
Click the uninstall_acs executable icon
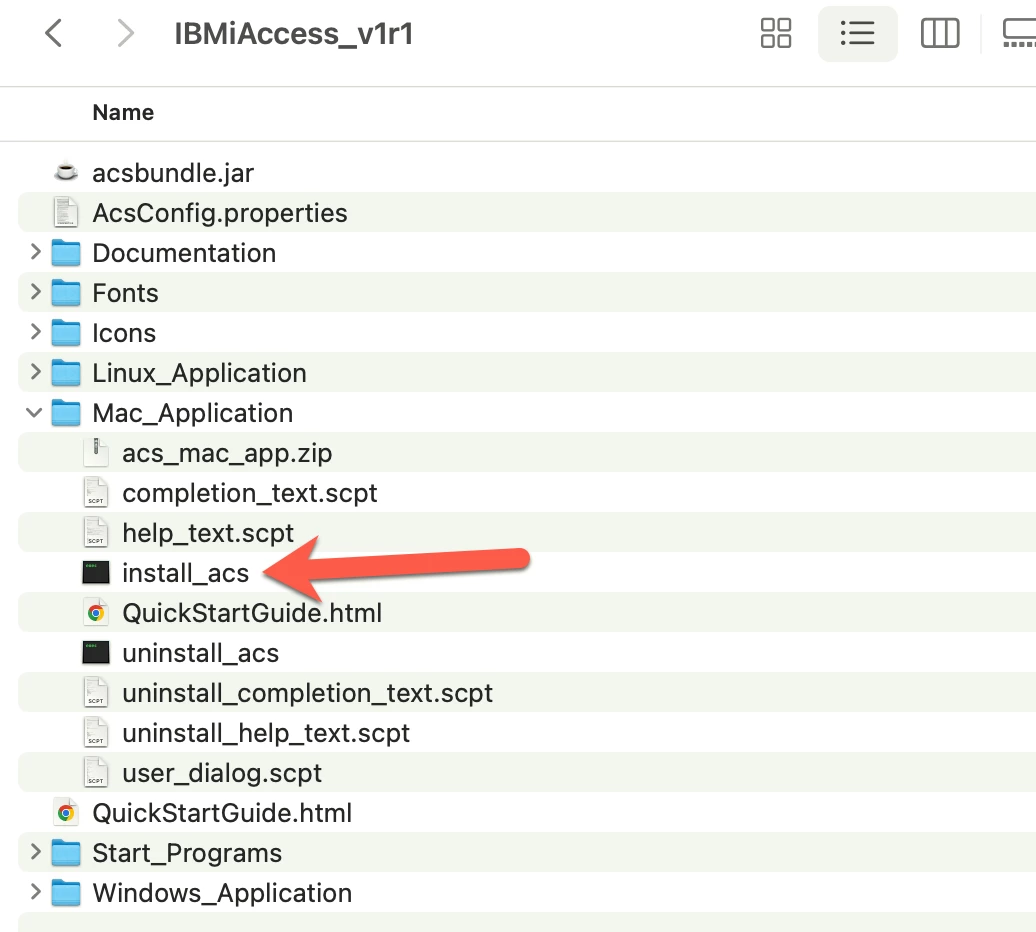tap(96, 653)
